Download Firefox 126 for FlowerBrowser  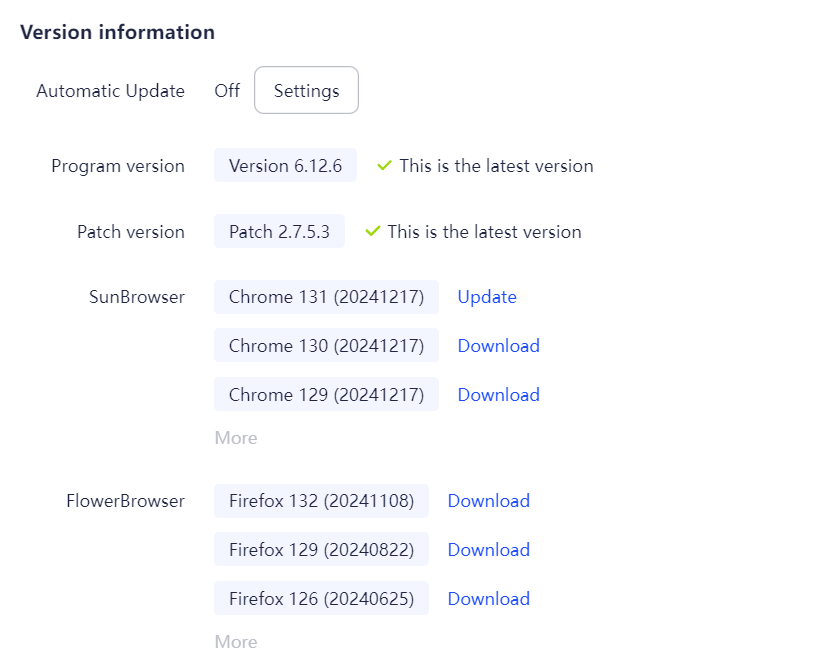[488, 598]
